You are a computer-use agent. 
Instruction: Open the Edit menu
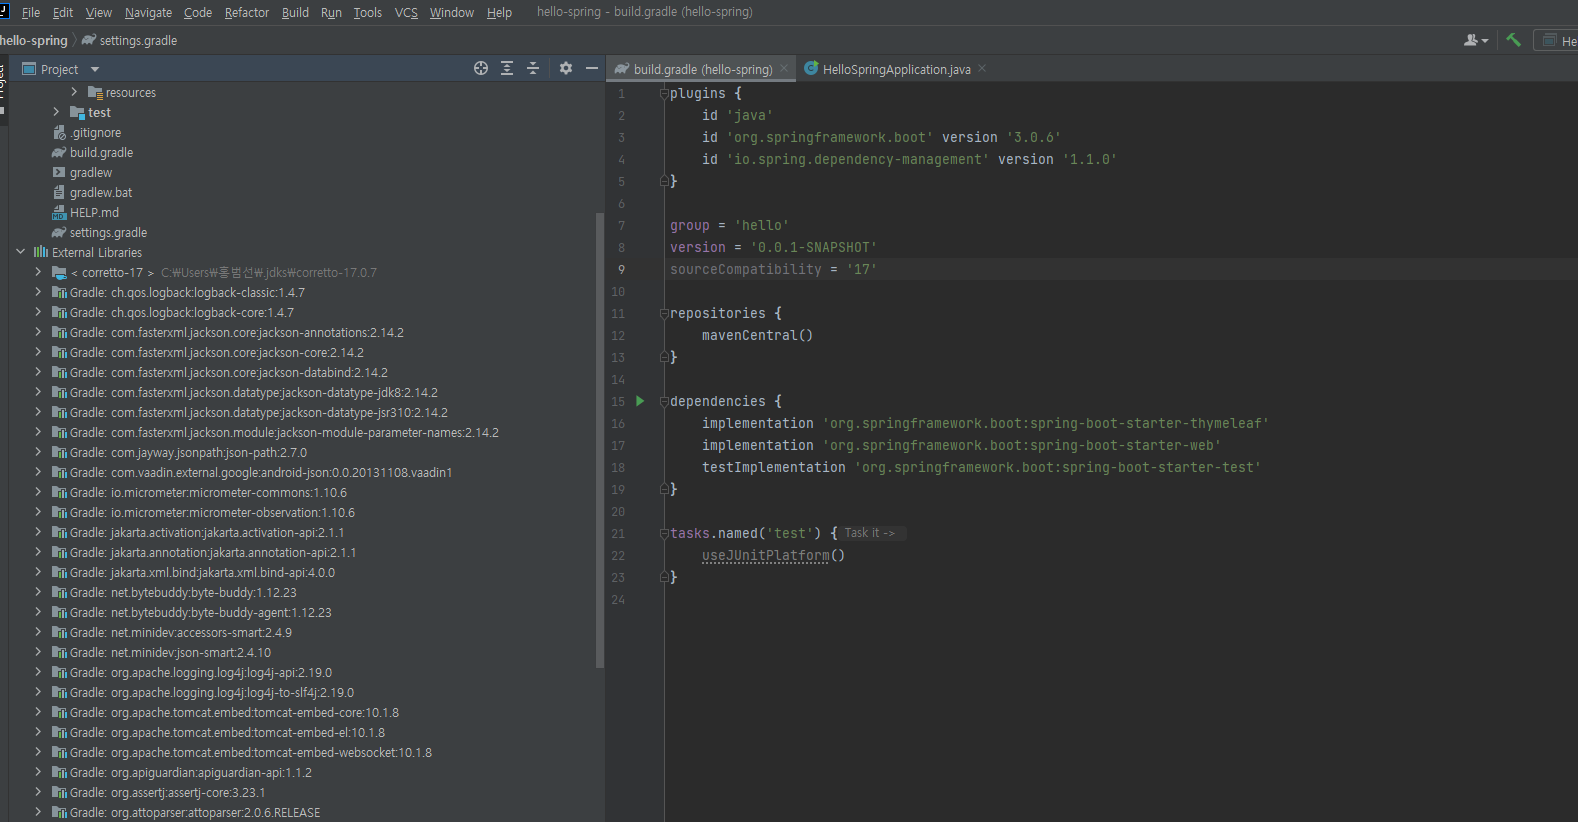(x=63, y=12)
